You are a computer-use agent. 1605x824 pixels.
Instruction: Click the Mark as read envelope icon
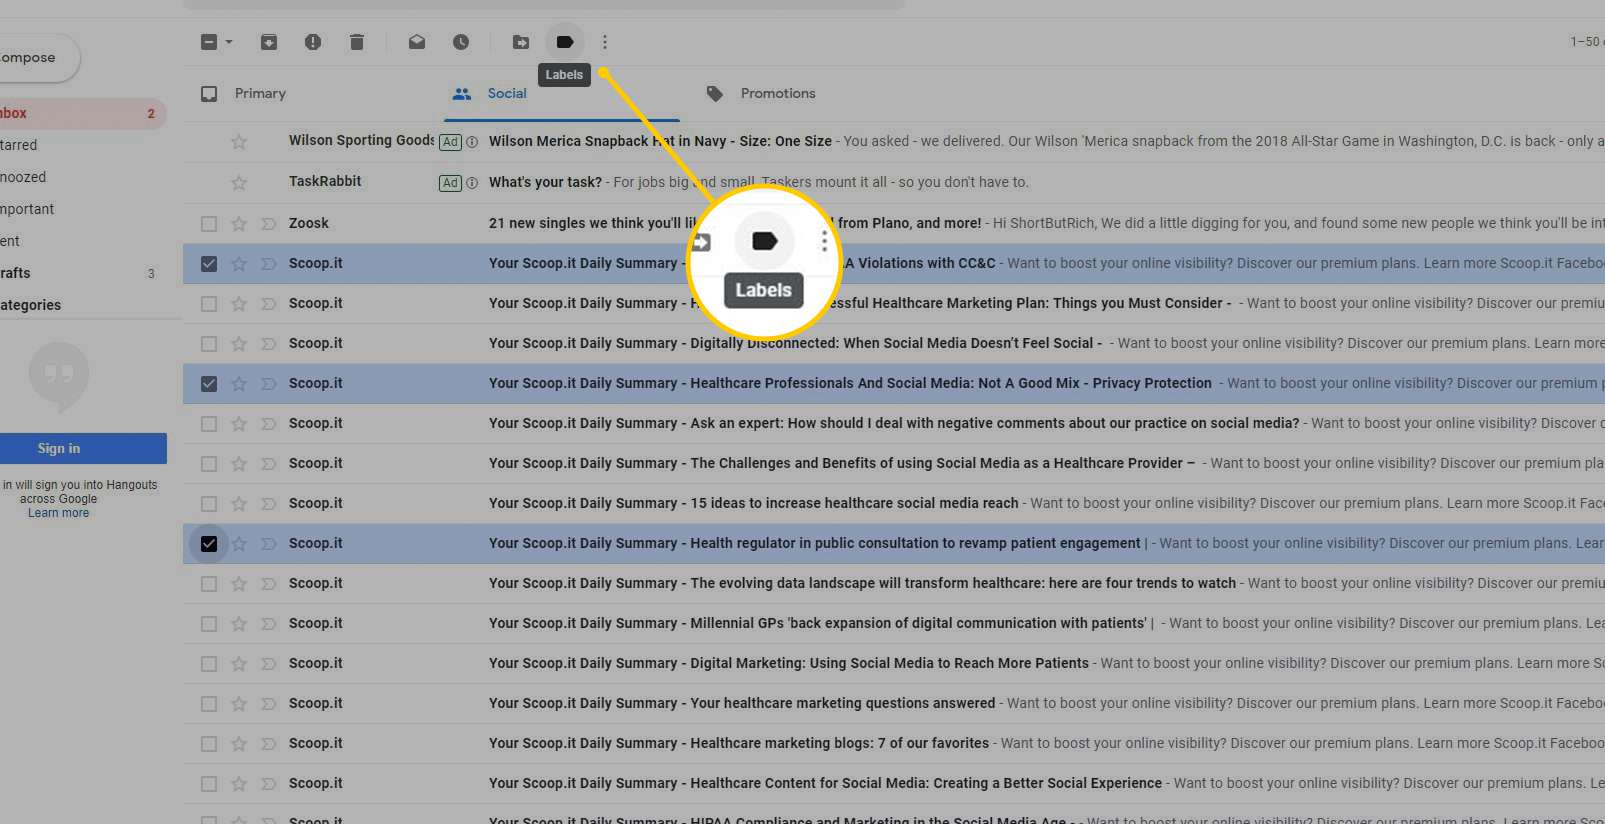tap(417, 42)
